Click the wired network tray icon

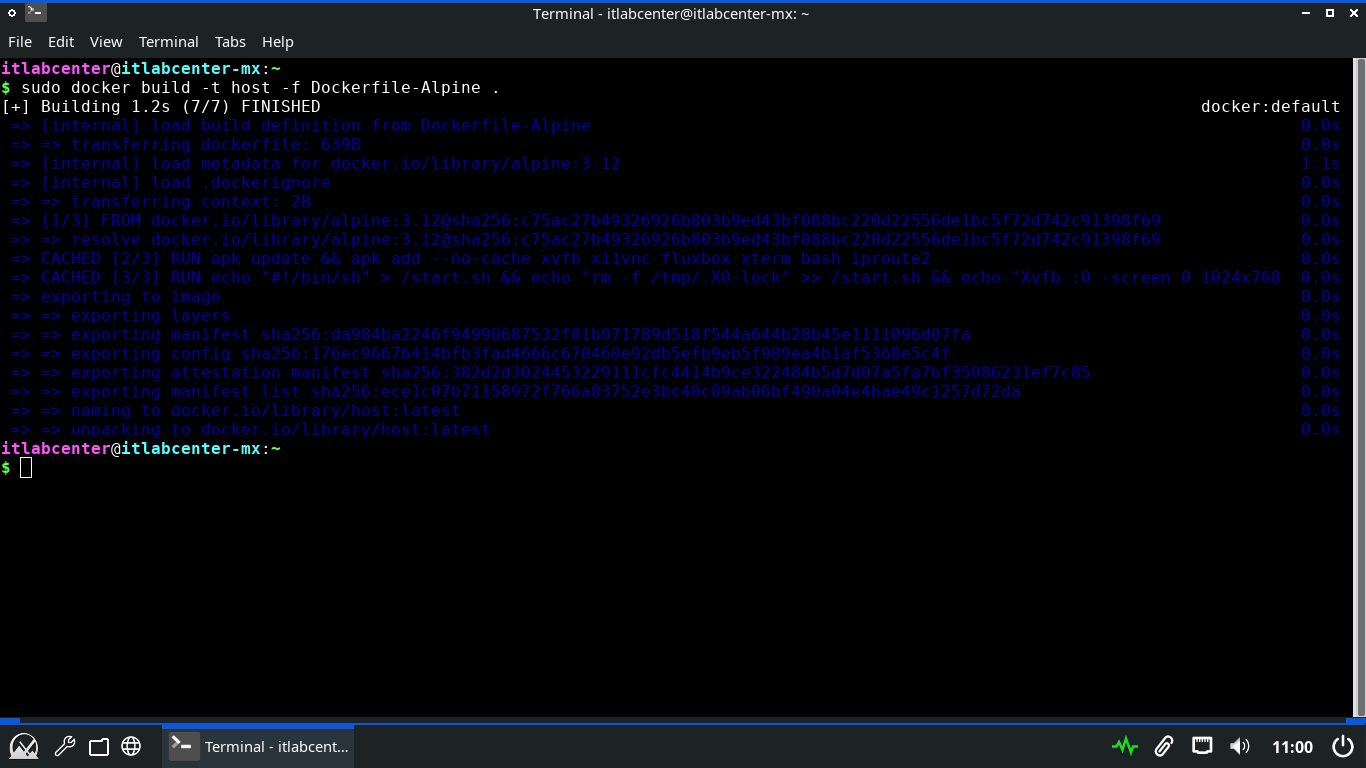tap(1202, 746)
